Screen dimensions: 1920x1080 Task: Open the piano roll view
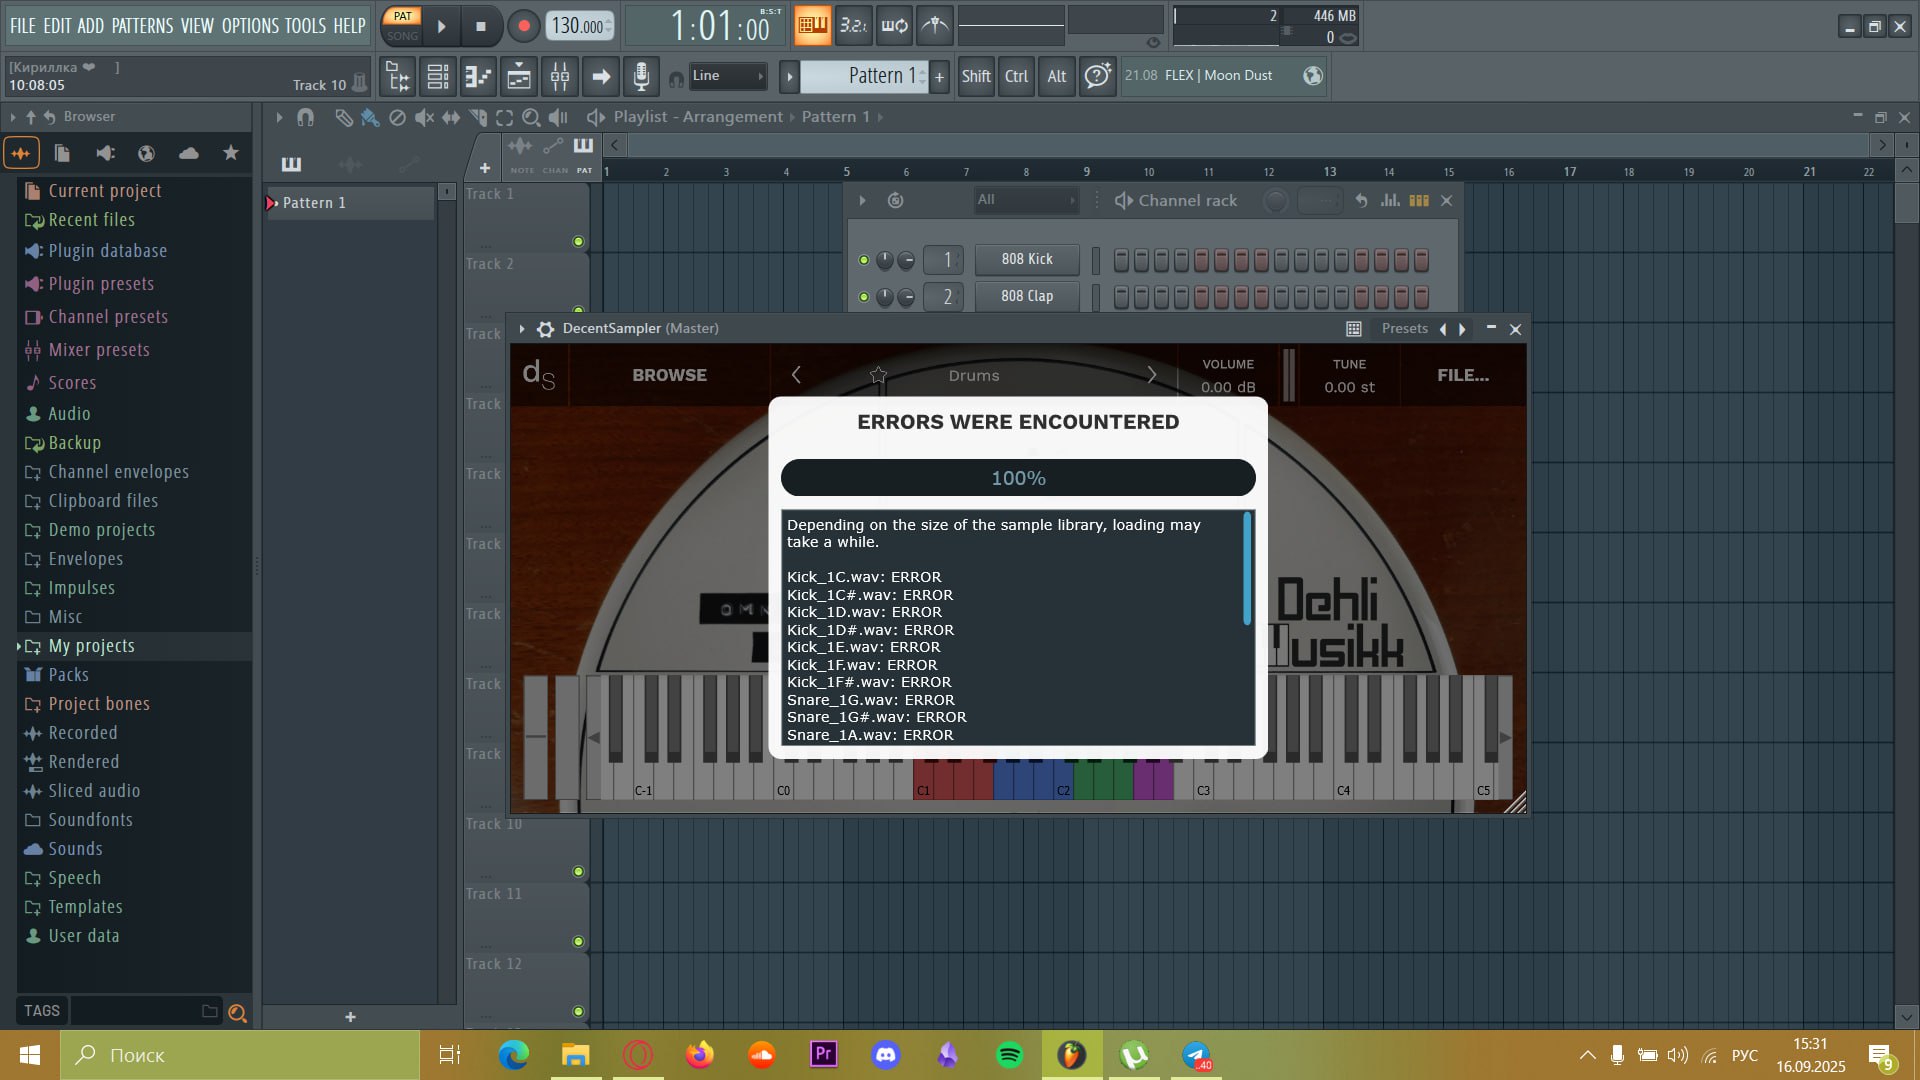[x=478, y=76]
